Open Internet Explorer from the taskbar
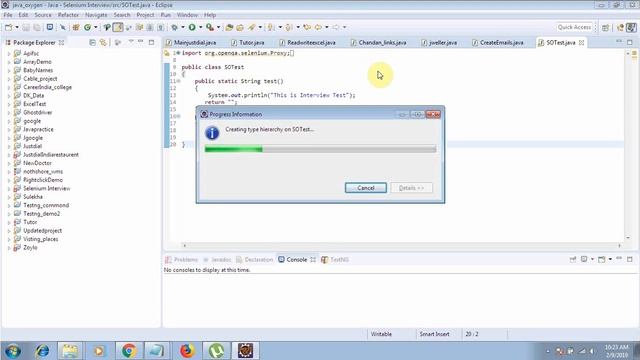Viewport: 640px width, 360px height. [42, 351]
